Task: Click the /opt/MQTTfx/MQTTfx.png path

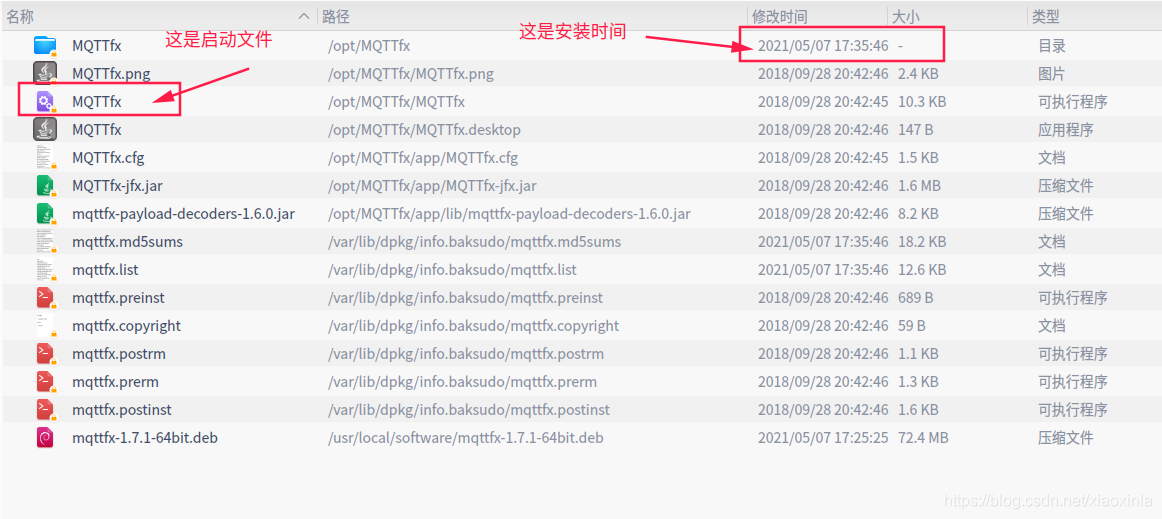Action: 411,73
